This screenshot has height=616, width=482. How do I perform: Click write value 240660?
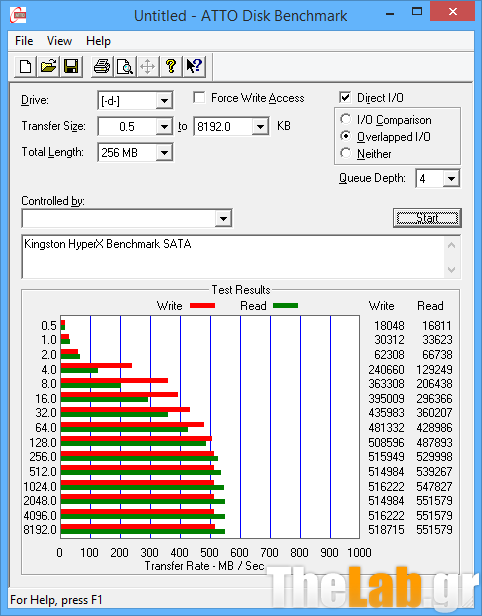click(386, 370)
